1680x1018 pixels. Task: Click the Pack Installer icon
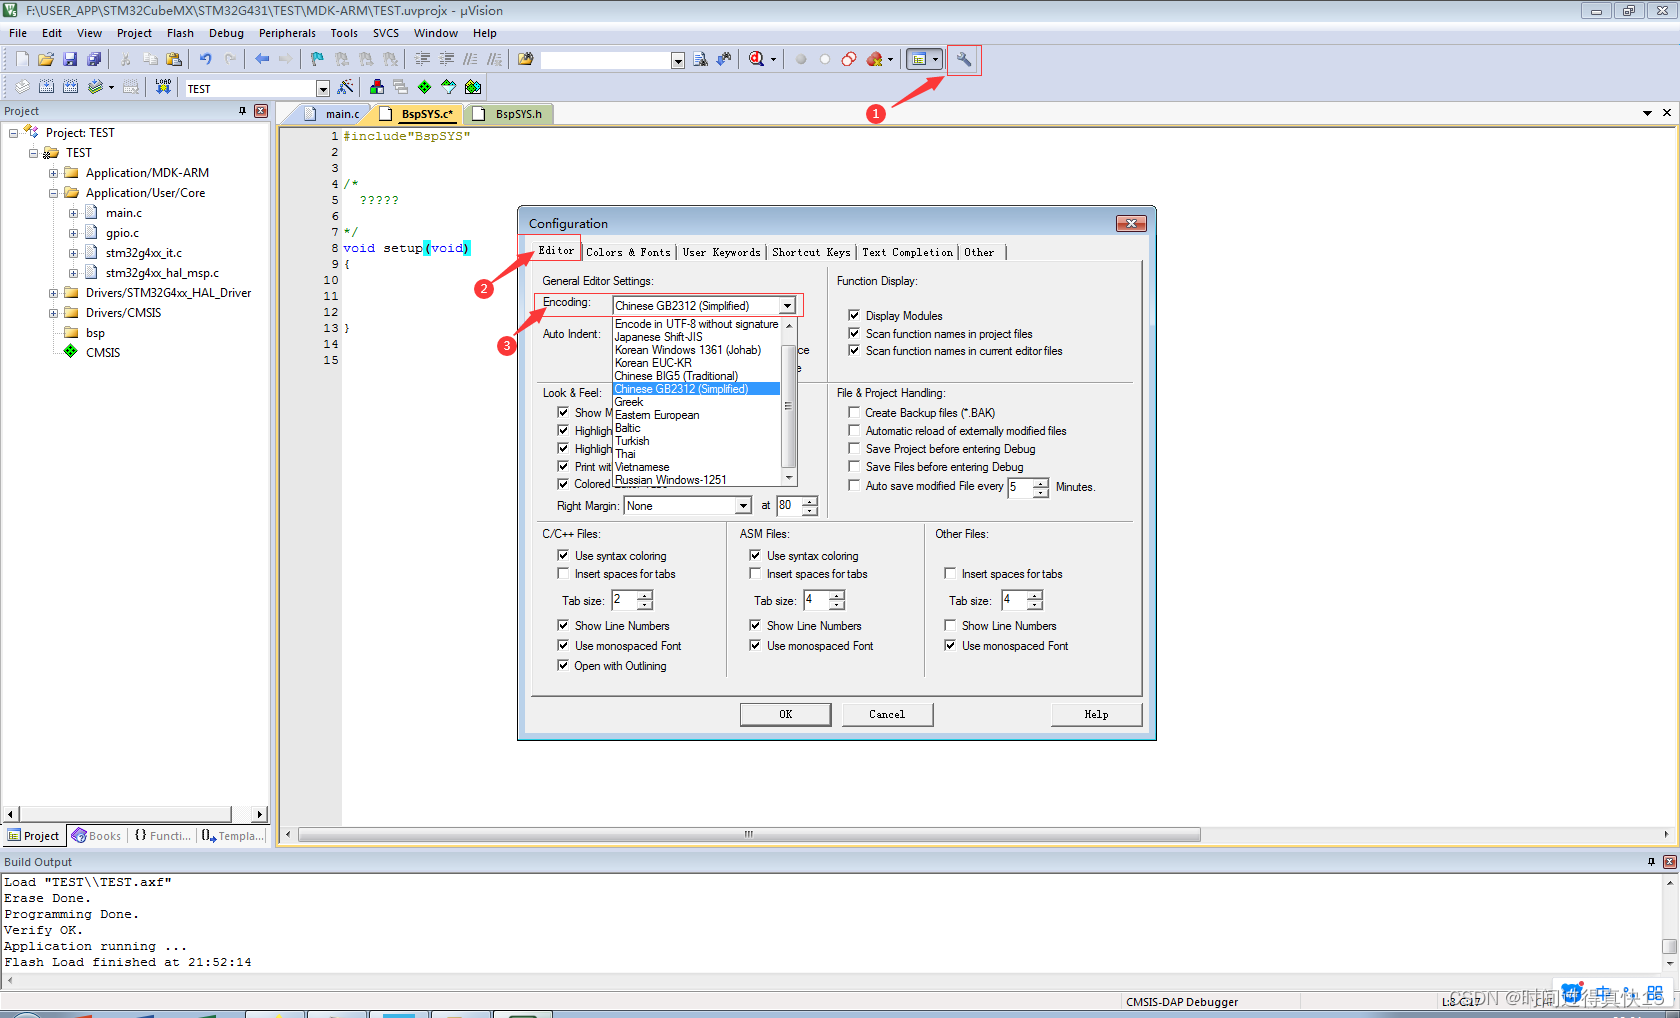pyautogui.click(x=473, y=87)
